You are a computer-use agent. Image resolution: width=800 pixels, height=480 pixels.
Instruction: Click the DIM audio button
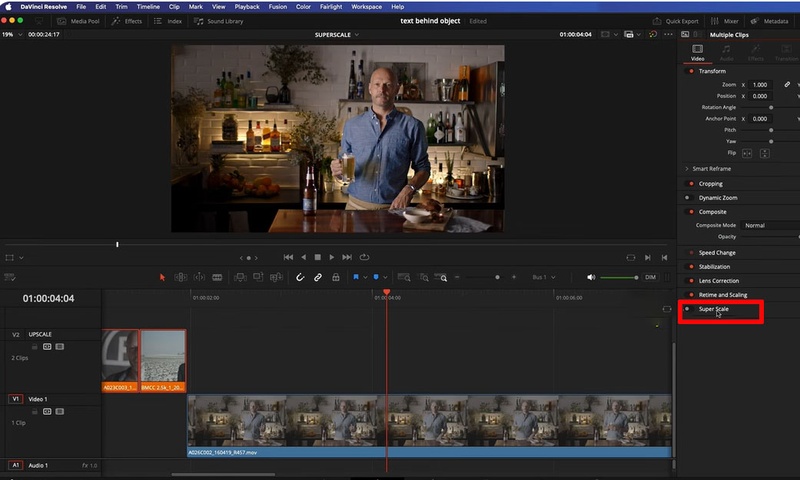pyautogui.click(x=650, y=277)
